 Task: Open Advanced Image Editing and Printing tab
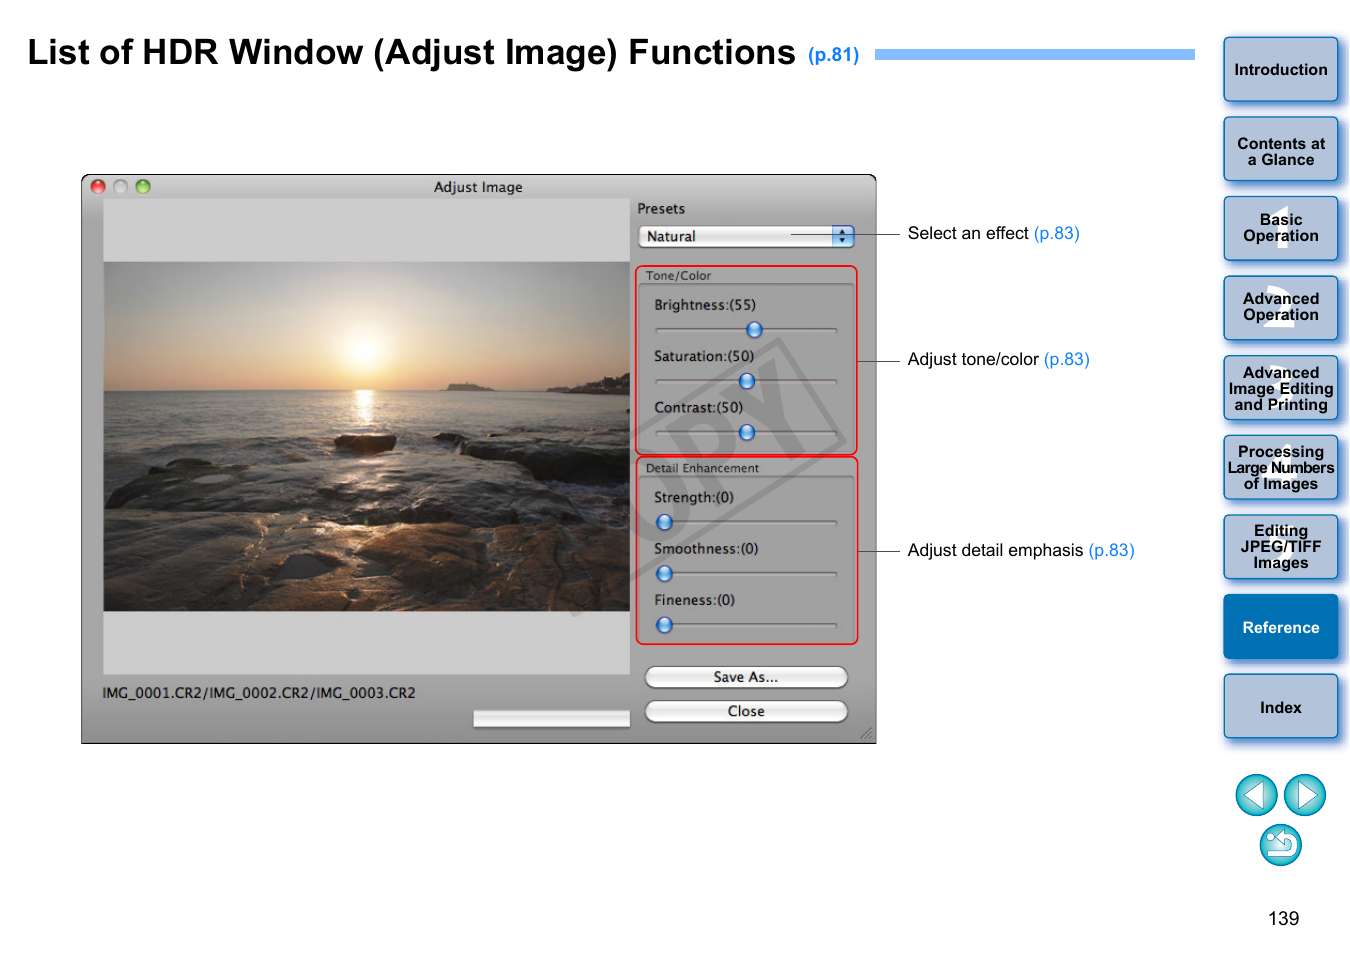pos(1281,388)
